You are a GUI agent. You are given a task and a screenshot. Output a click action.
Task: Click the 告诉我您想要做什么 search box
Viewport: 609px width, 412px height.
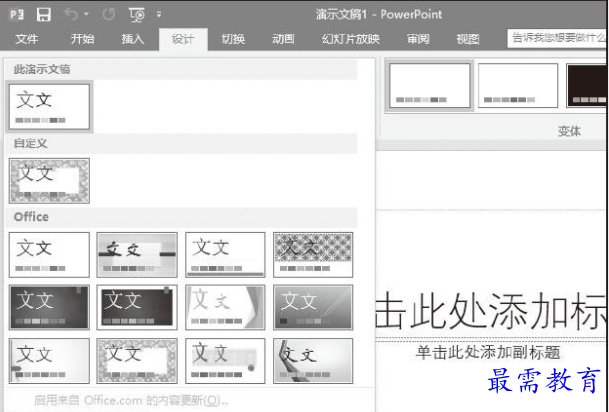coord(557,38)
